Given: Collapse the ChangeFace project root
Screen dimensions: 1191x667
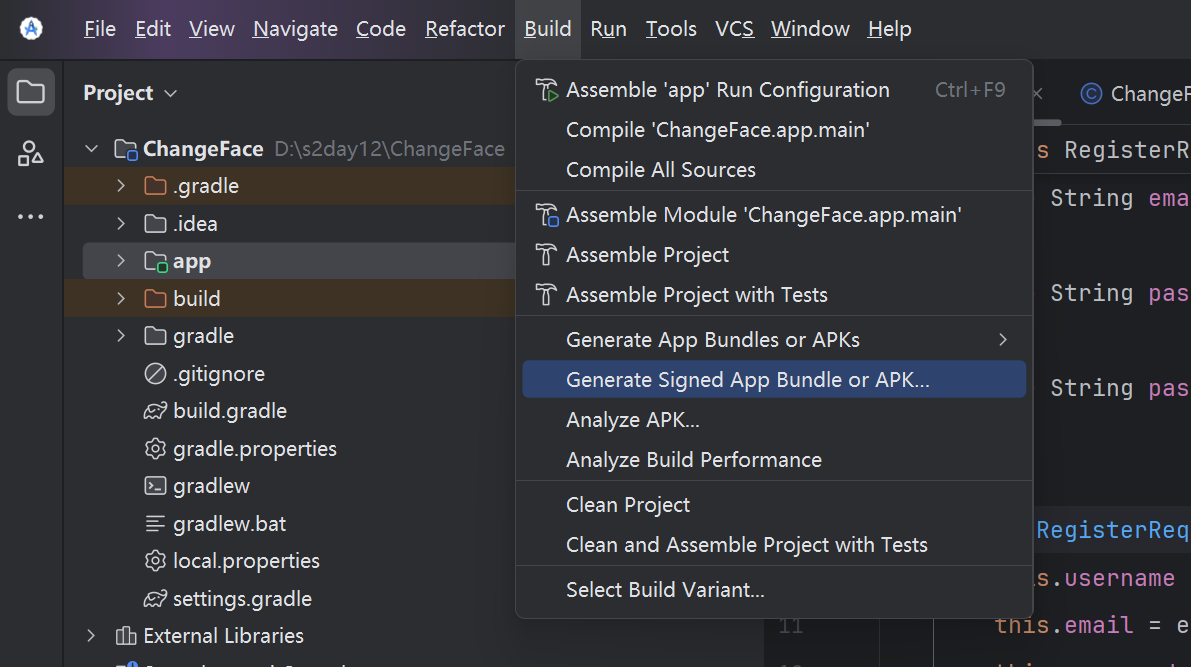Looking at the screenshot, I should [x=92, y=149].
